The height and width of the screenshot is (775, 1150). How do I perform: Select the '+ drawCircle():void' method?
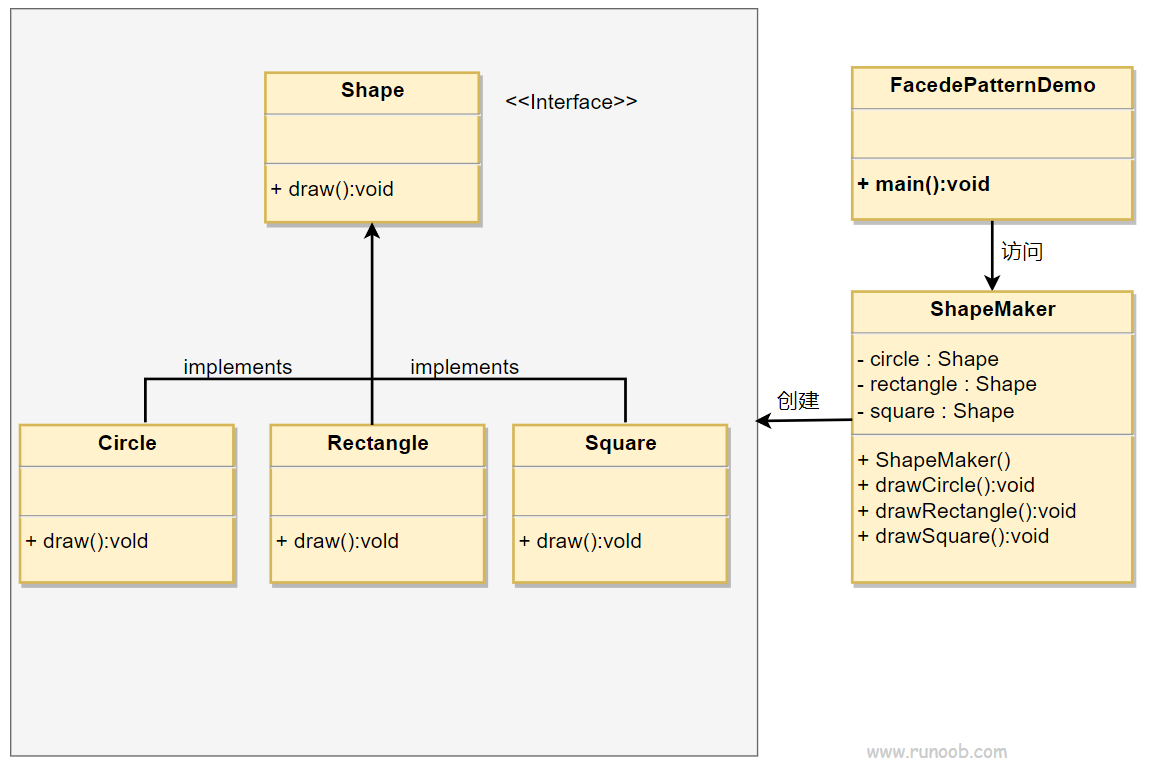[x=946, y=485]
